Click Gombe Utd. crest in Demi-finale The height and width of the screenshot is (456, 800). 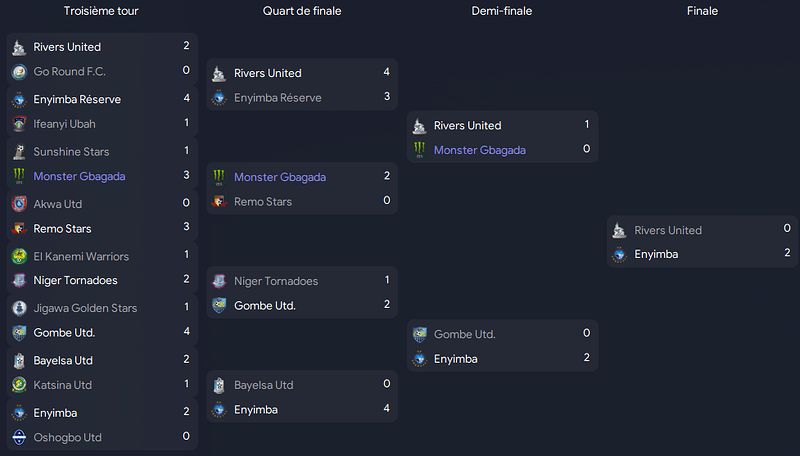pos(419,334)
